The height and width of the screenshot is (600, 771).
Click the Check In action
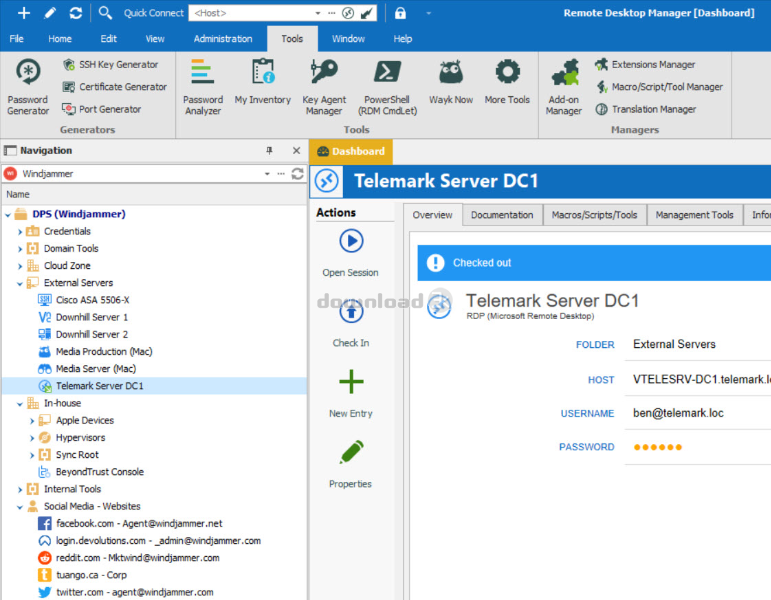351,320
